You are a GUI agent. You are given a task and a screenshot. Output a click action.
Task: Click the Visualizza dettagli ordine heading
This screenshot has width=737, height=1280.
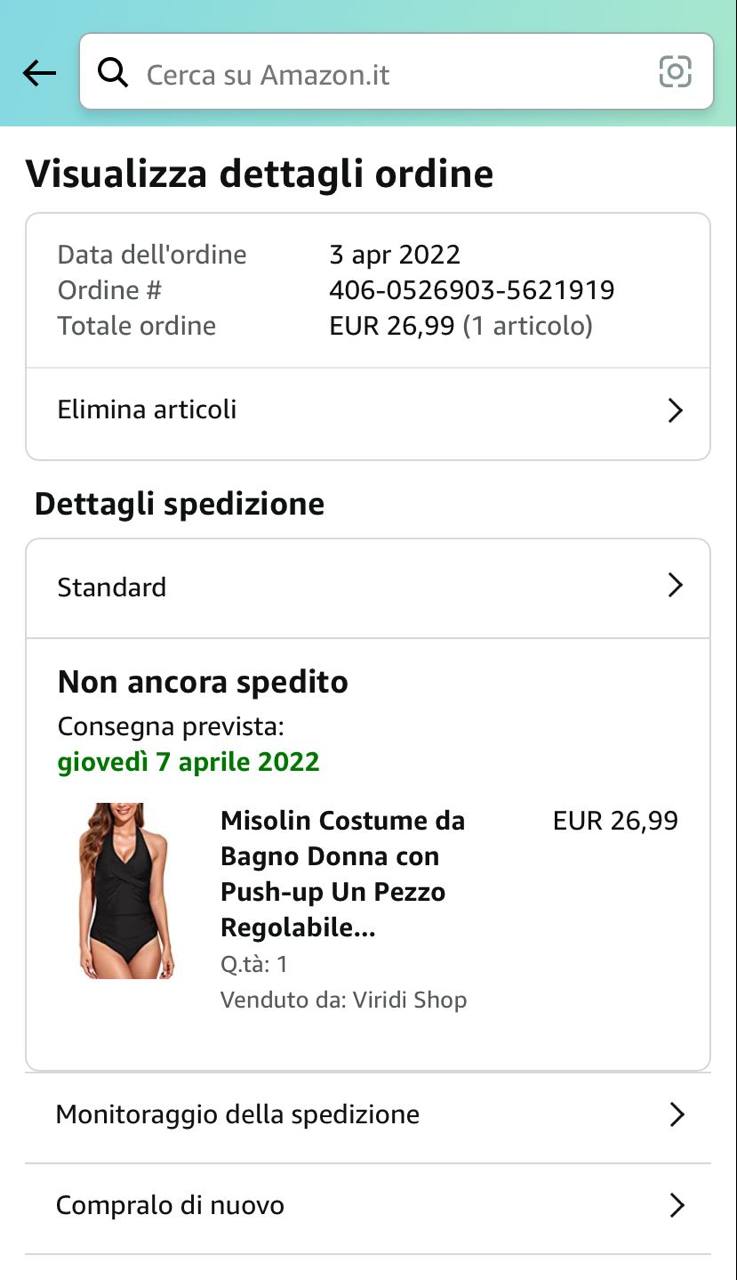tap(259, 174)
